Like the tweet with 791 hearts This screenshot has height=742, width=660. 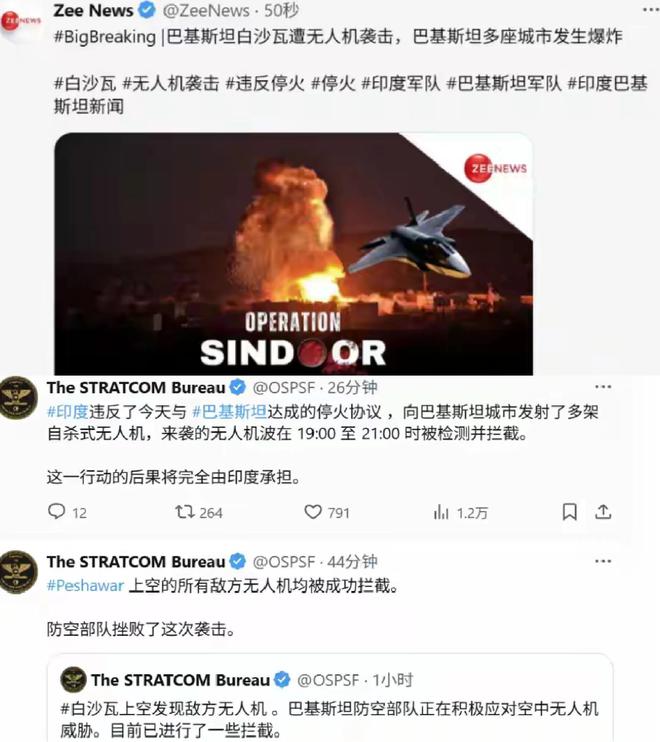(313, 512)
